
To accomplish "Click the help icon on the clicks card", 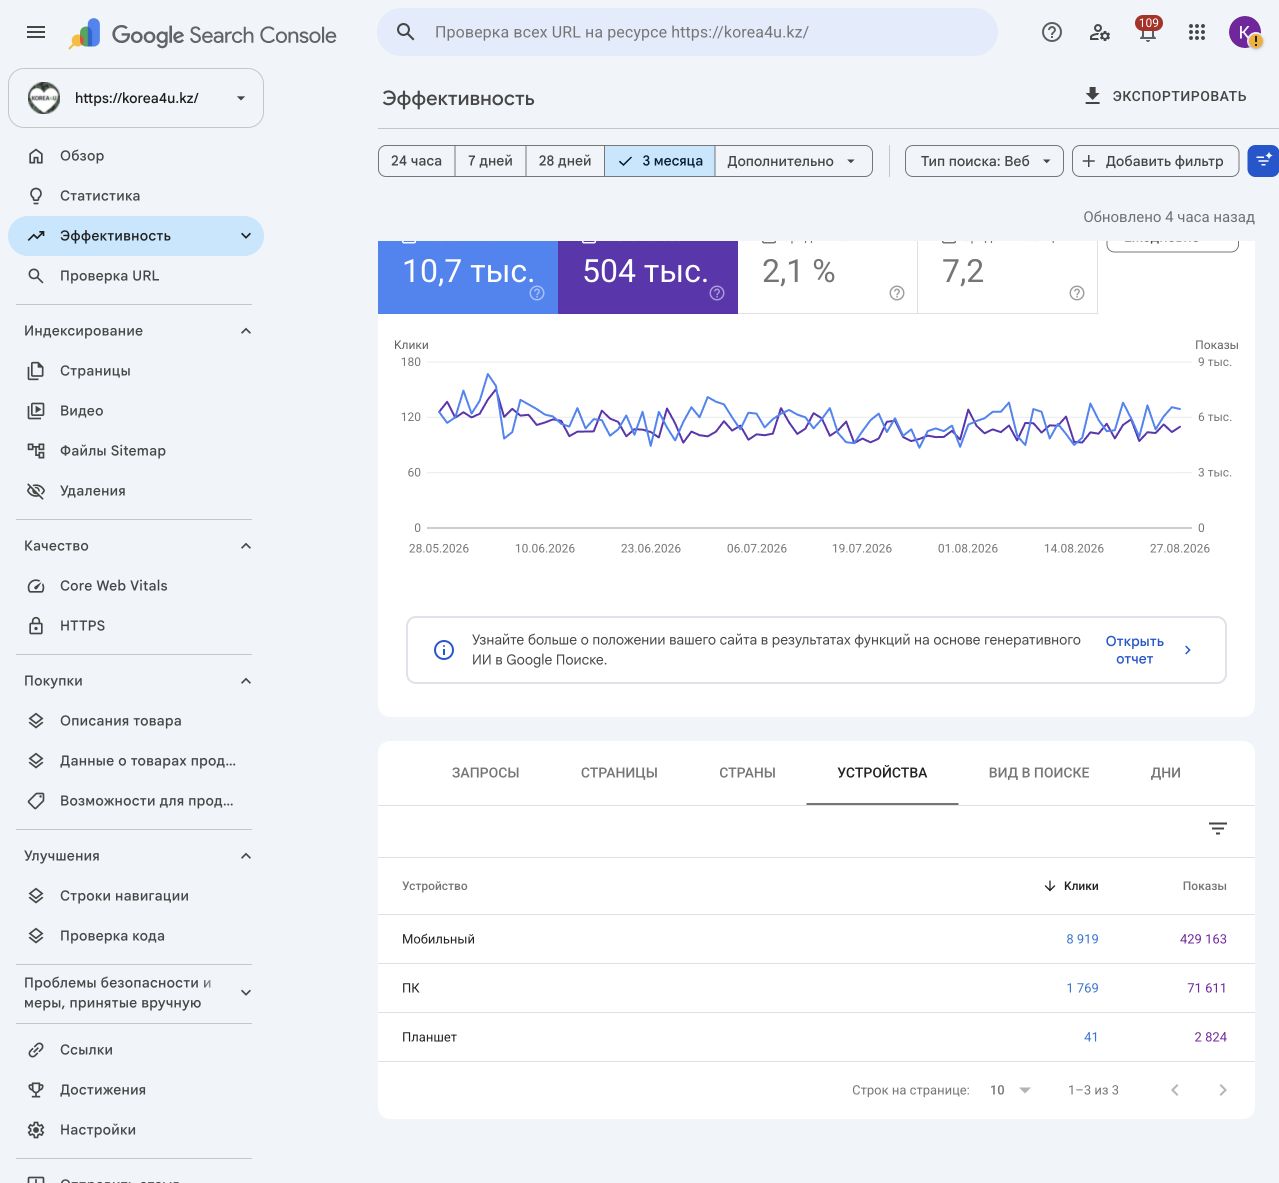I will [537, 293].
